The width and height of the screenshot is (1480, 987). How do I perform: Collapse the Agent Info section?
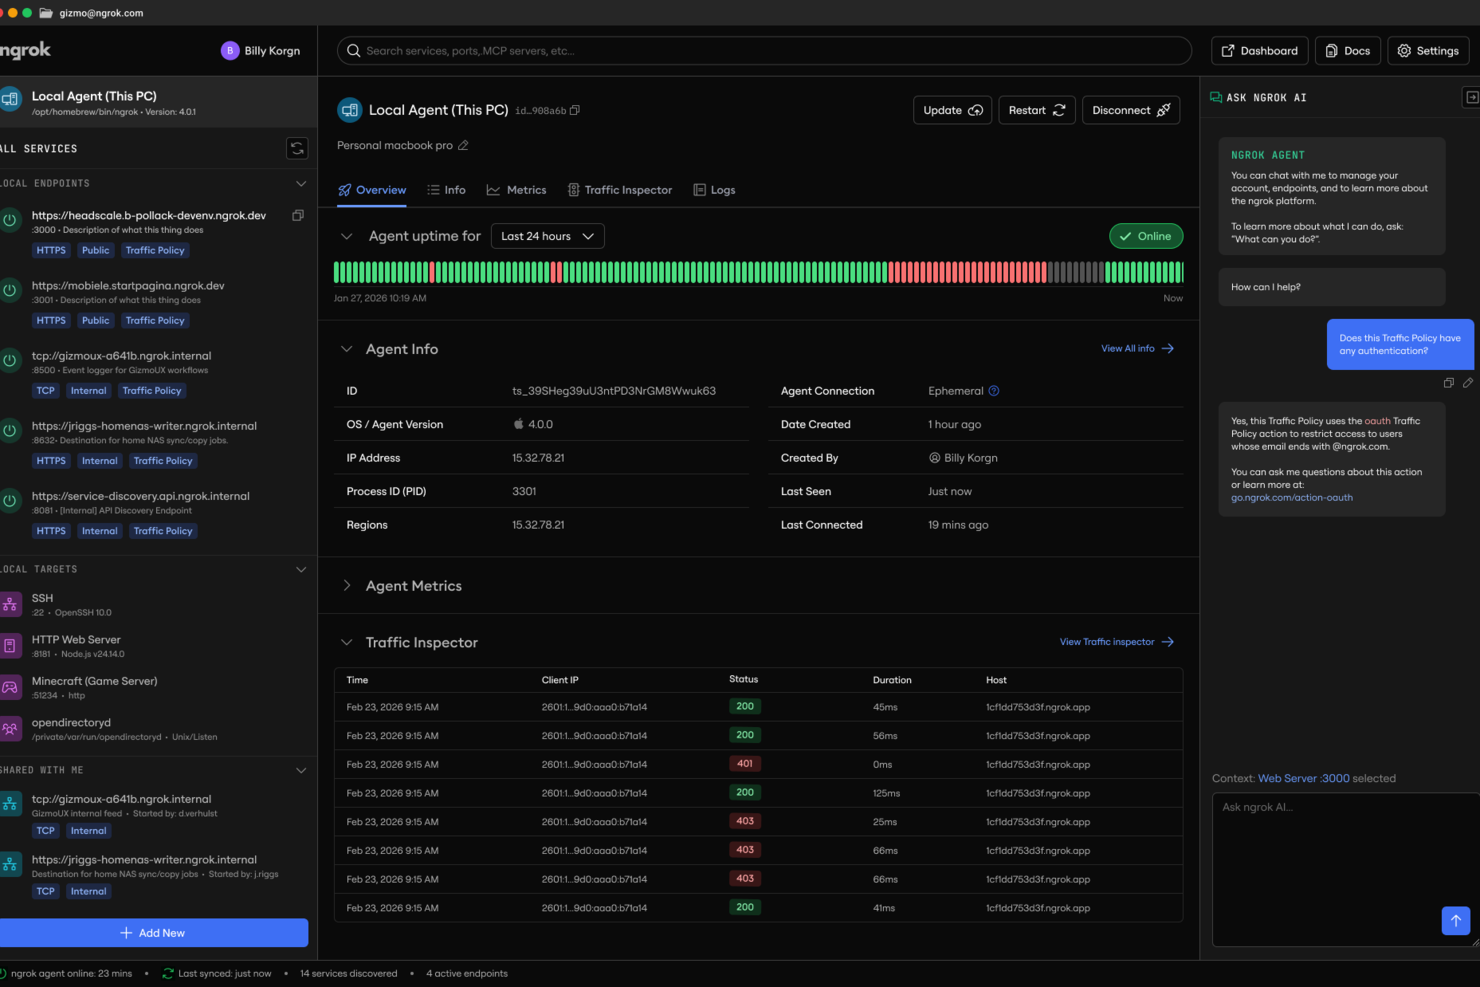click(x=347, y=349)
